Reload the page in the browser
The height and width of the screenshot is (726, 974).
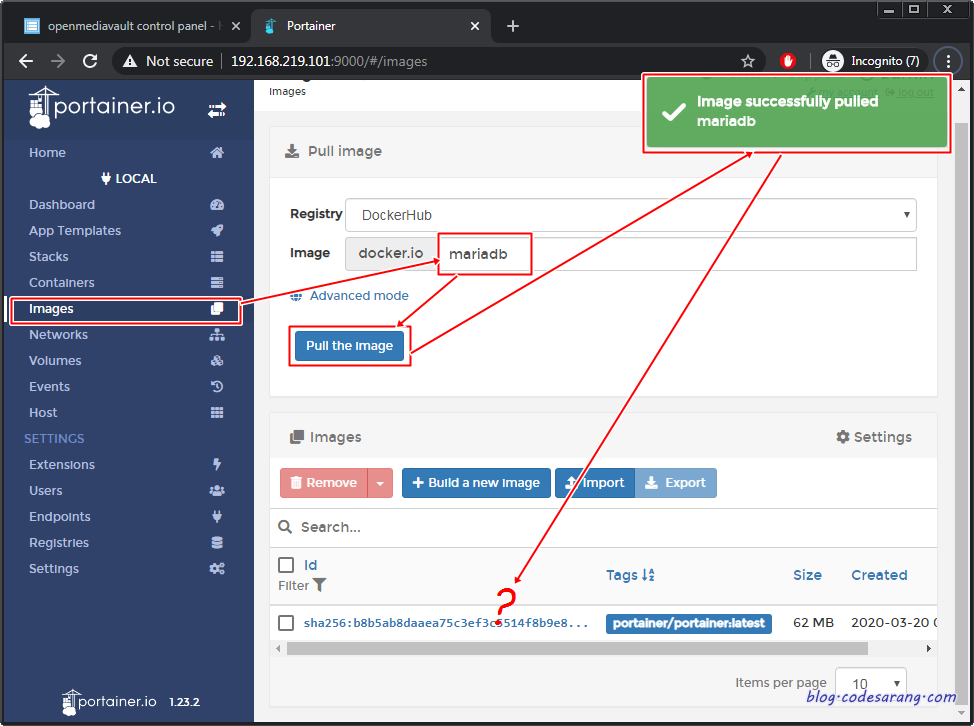[90, 61]
